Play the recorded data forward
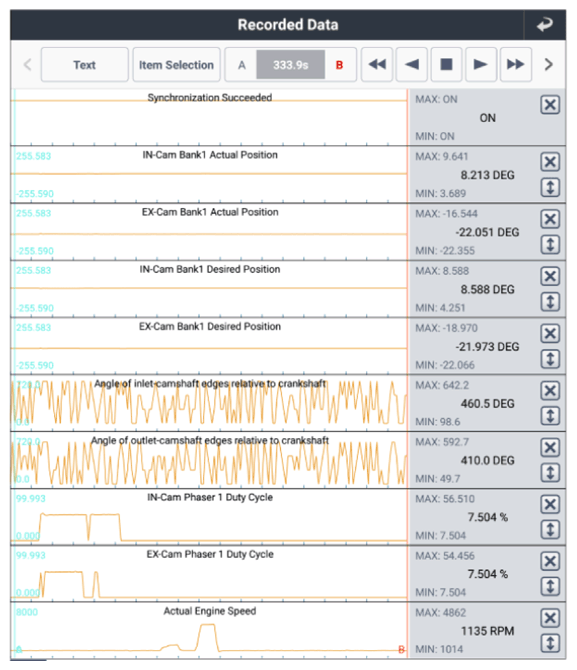The height and width of the screenshot is (670, 577). [481, 65]
